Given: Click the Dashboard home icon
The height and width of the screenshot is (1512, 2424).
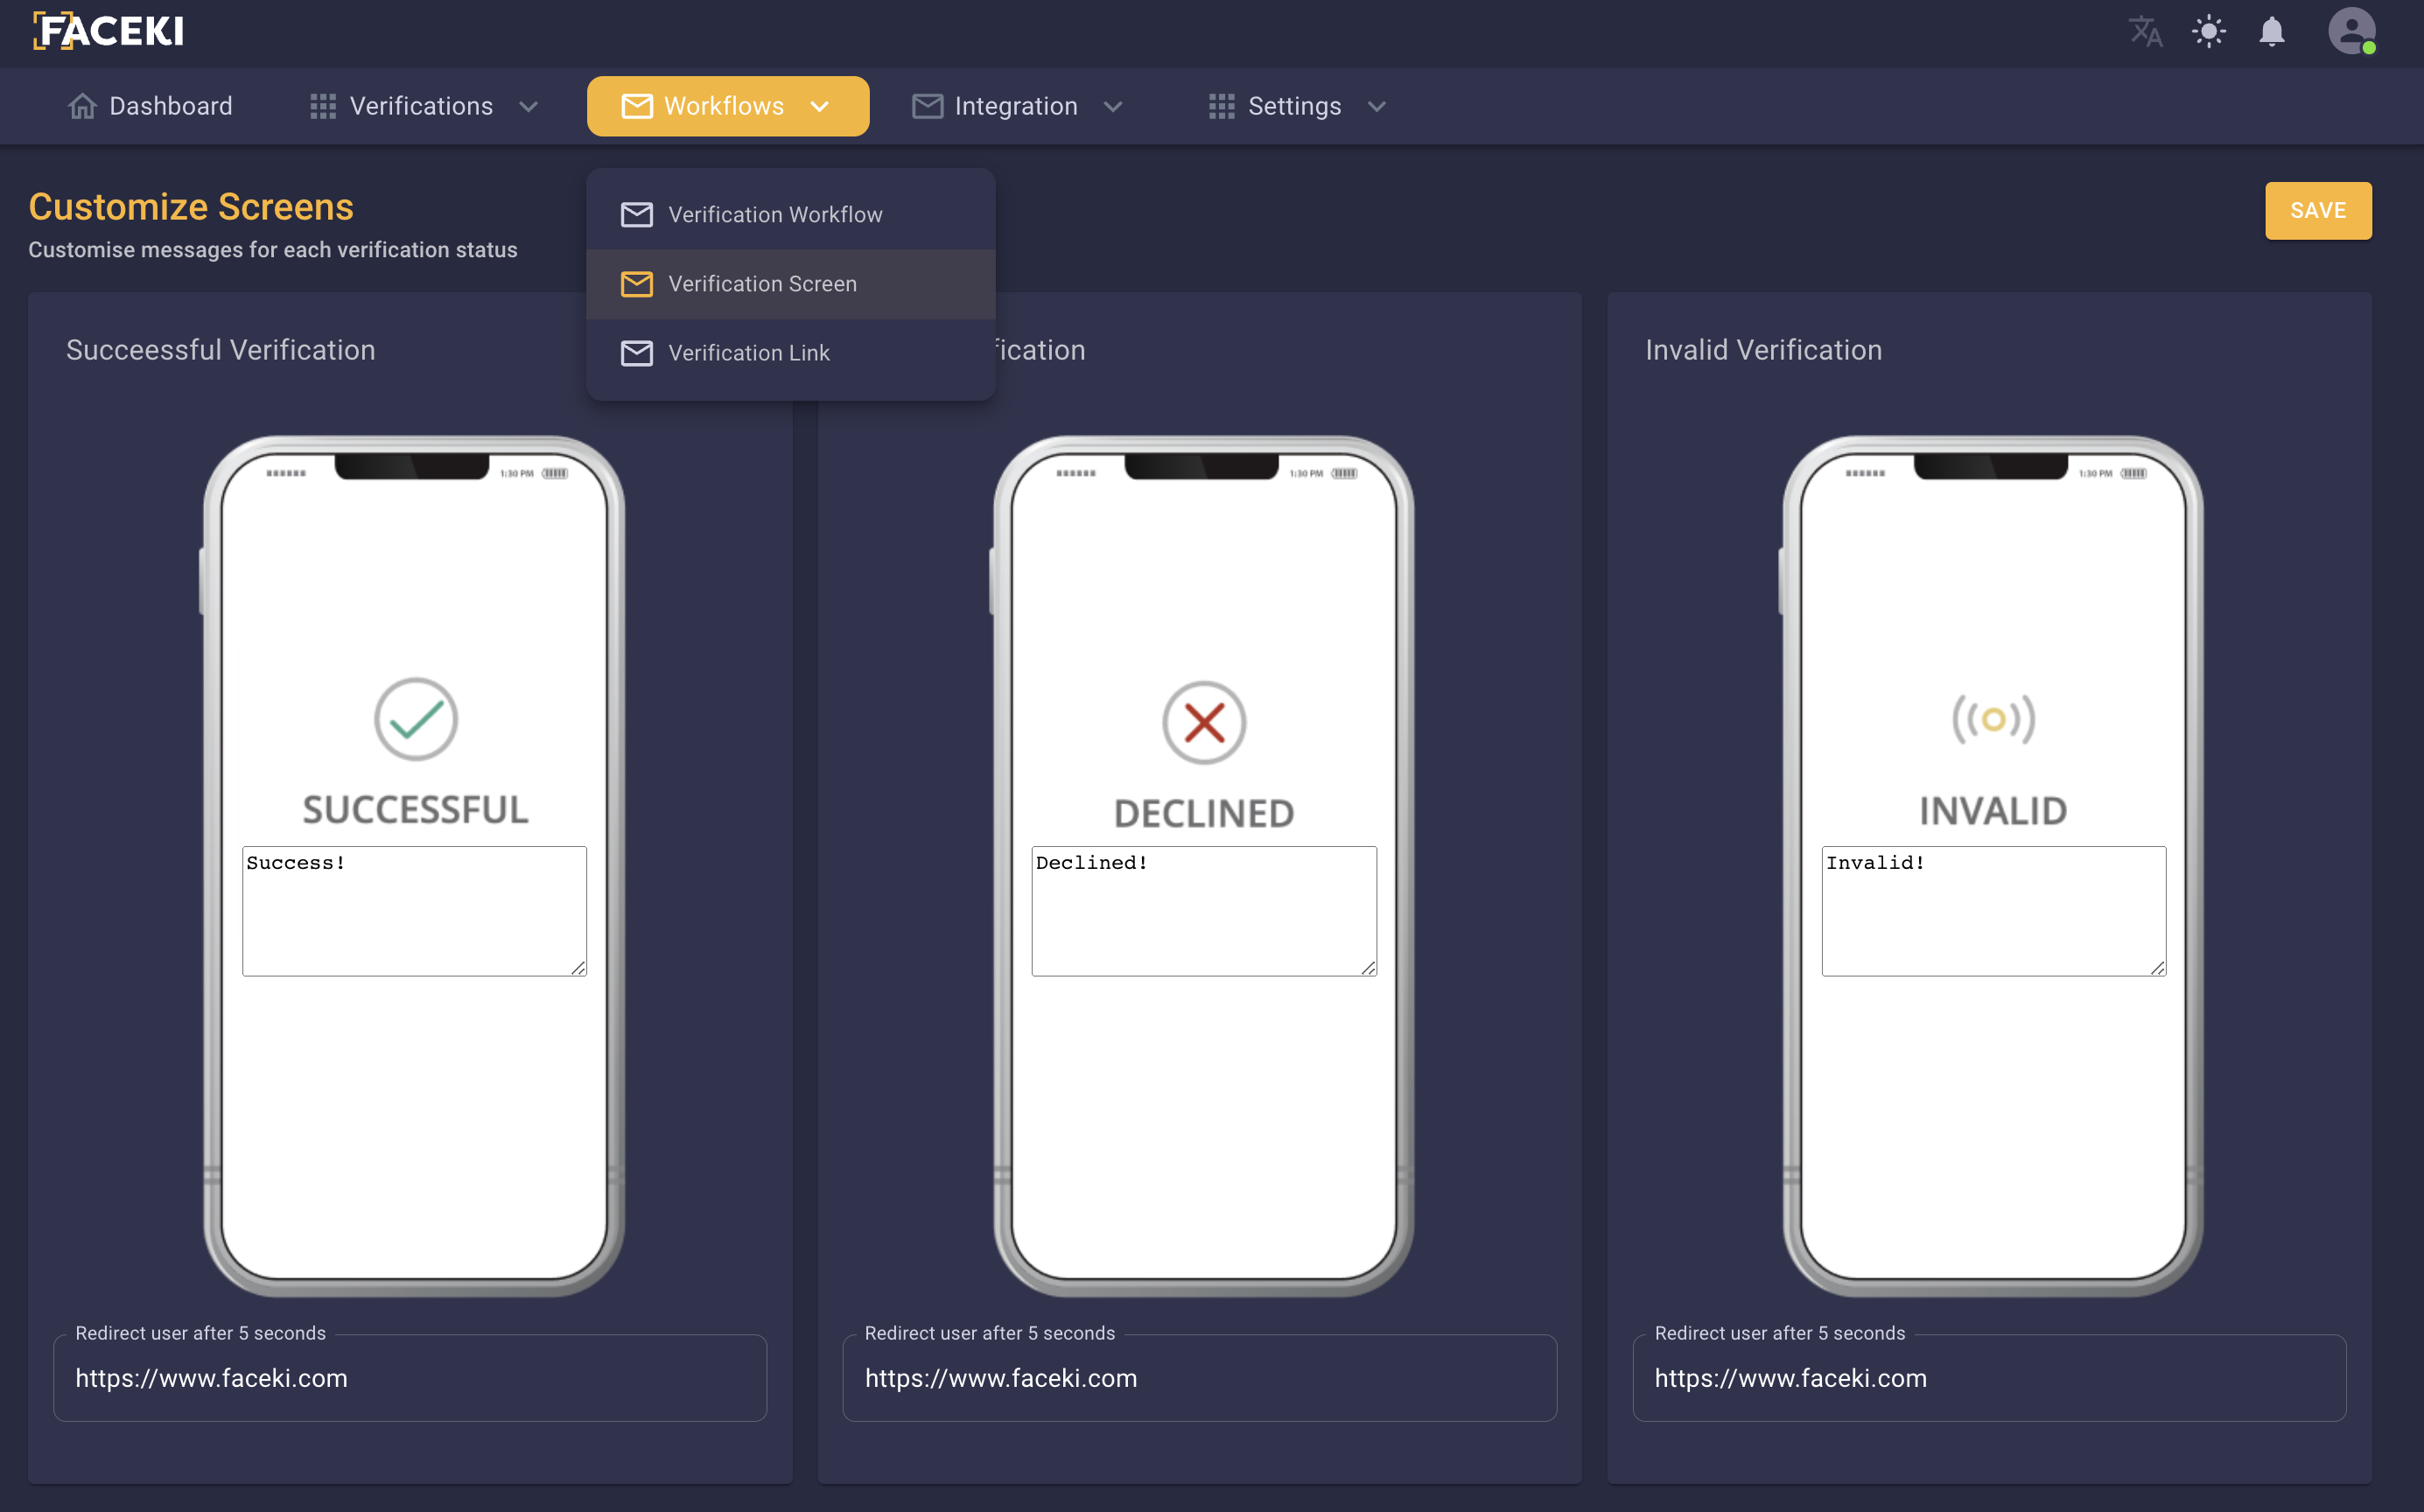Looking at the screenshot, I should pyautogui.click(x=82, y=106).
